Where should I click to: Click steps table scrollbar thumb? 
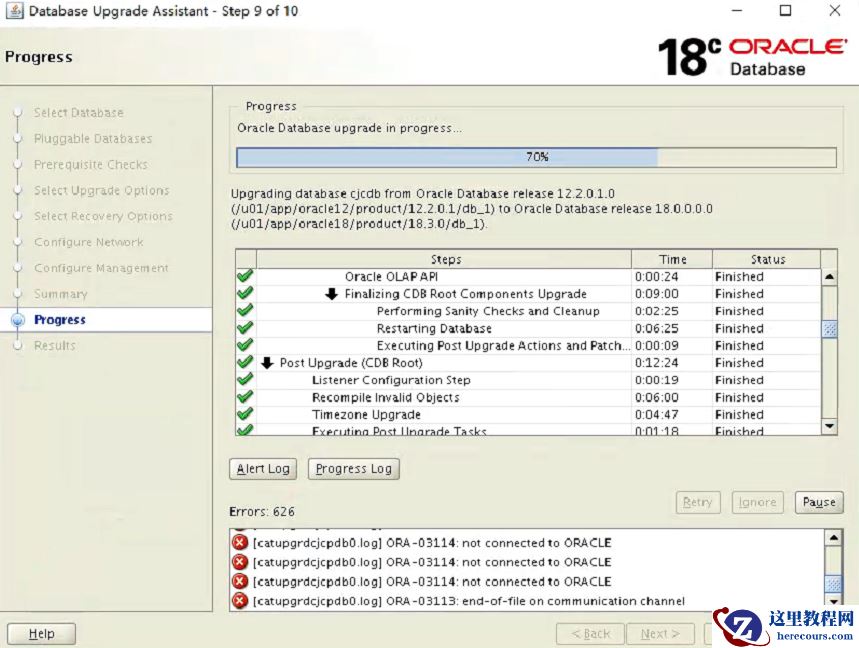(829, 329)
